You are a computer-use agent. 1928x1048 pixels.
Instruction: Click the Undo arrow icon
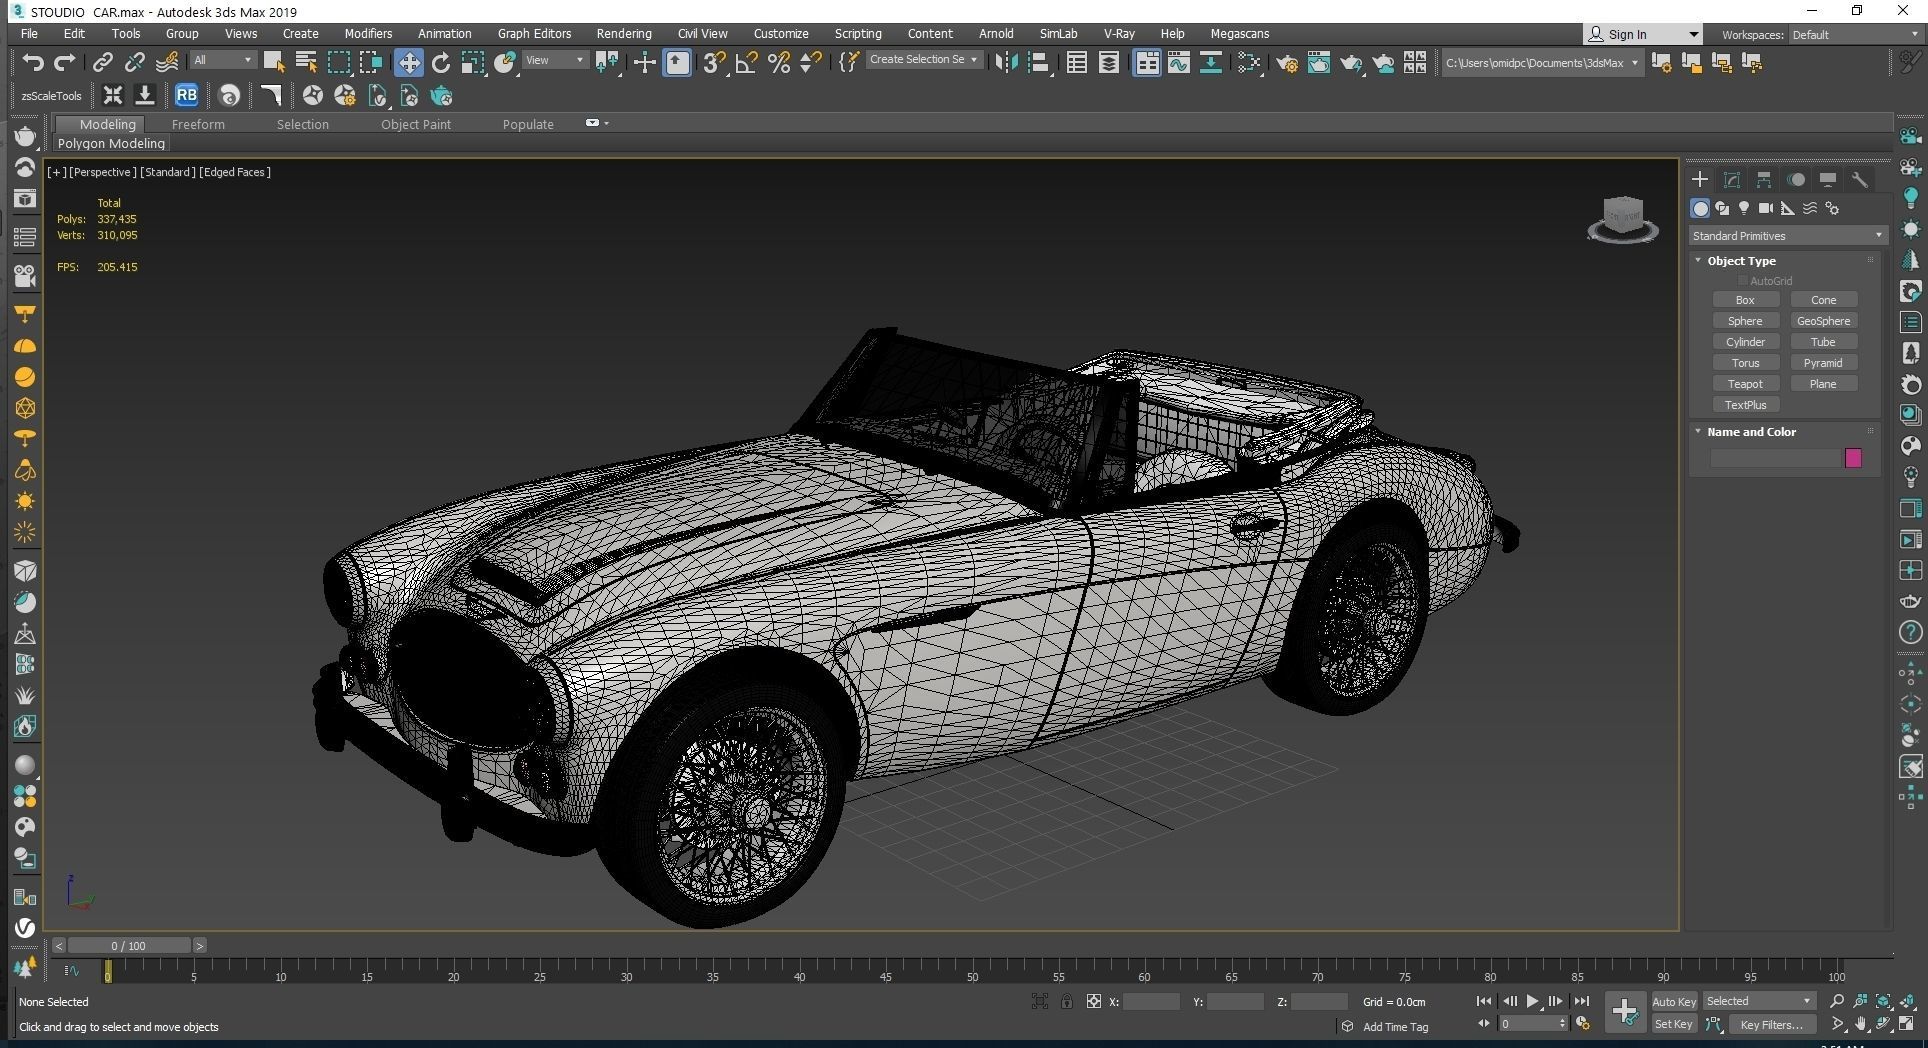pyautogui.click(x=33, y=63)
